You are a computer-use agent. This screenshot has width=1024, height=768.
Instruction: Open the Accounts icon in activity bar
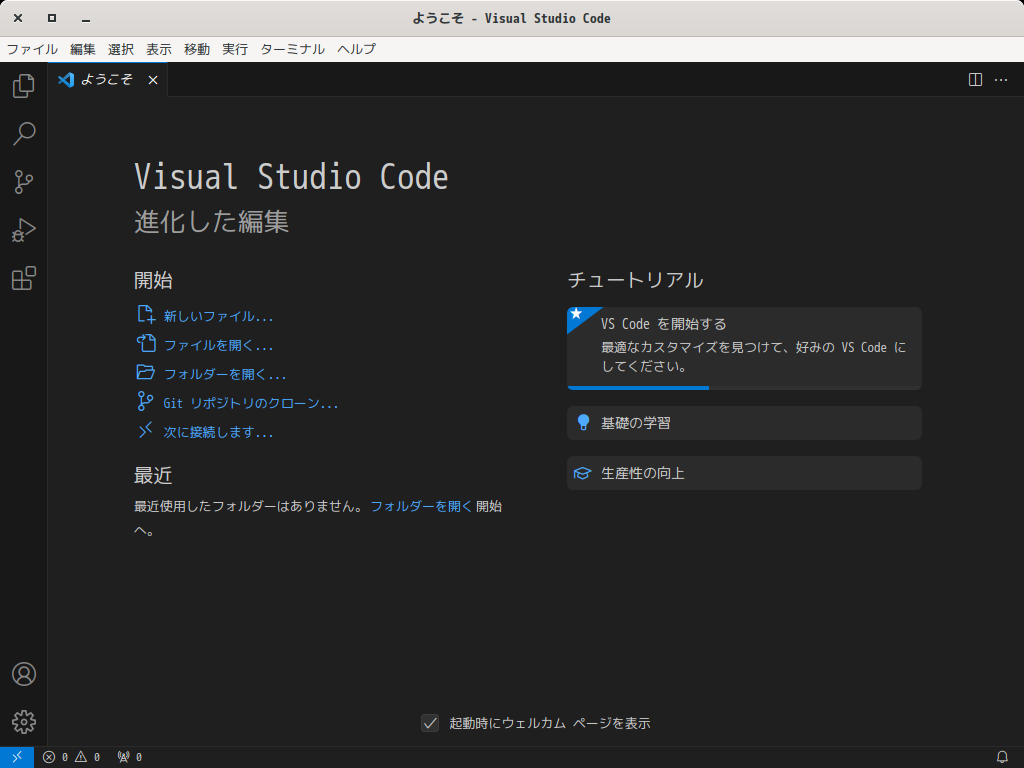coord(24,674)
